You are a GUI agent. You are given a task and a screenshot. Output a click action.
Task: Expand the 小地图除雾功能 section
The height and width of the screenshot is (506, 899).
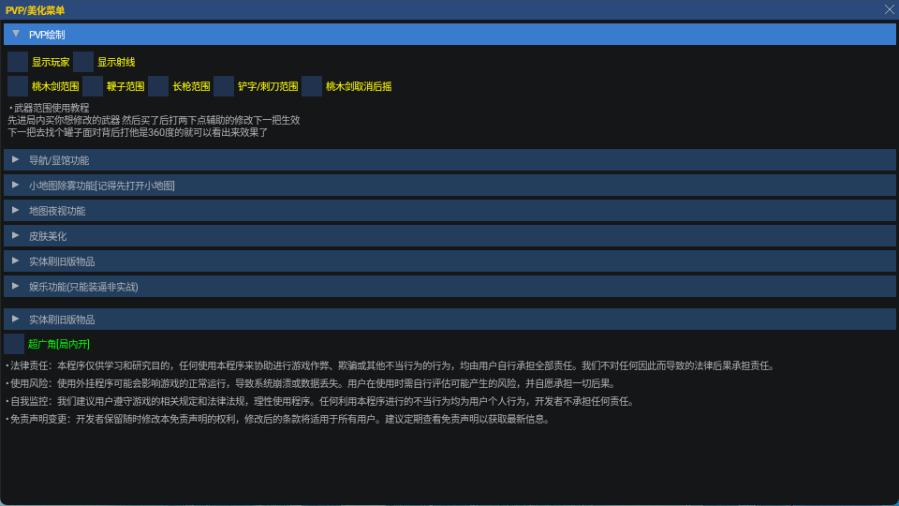pyautogui.click(x=450, y=185)
